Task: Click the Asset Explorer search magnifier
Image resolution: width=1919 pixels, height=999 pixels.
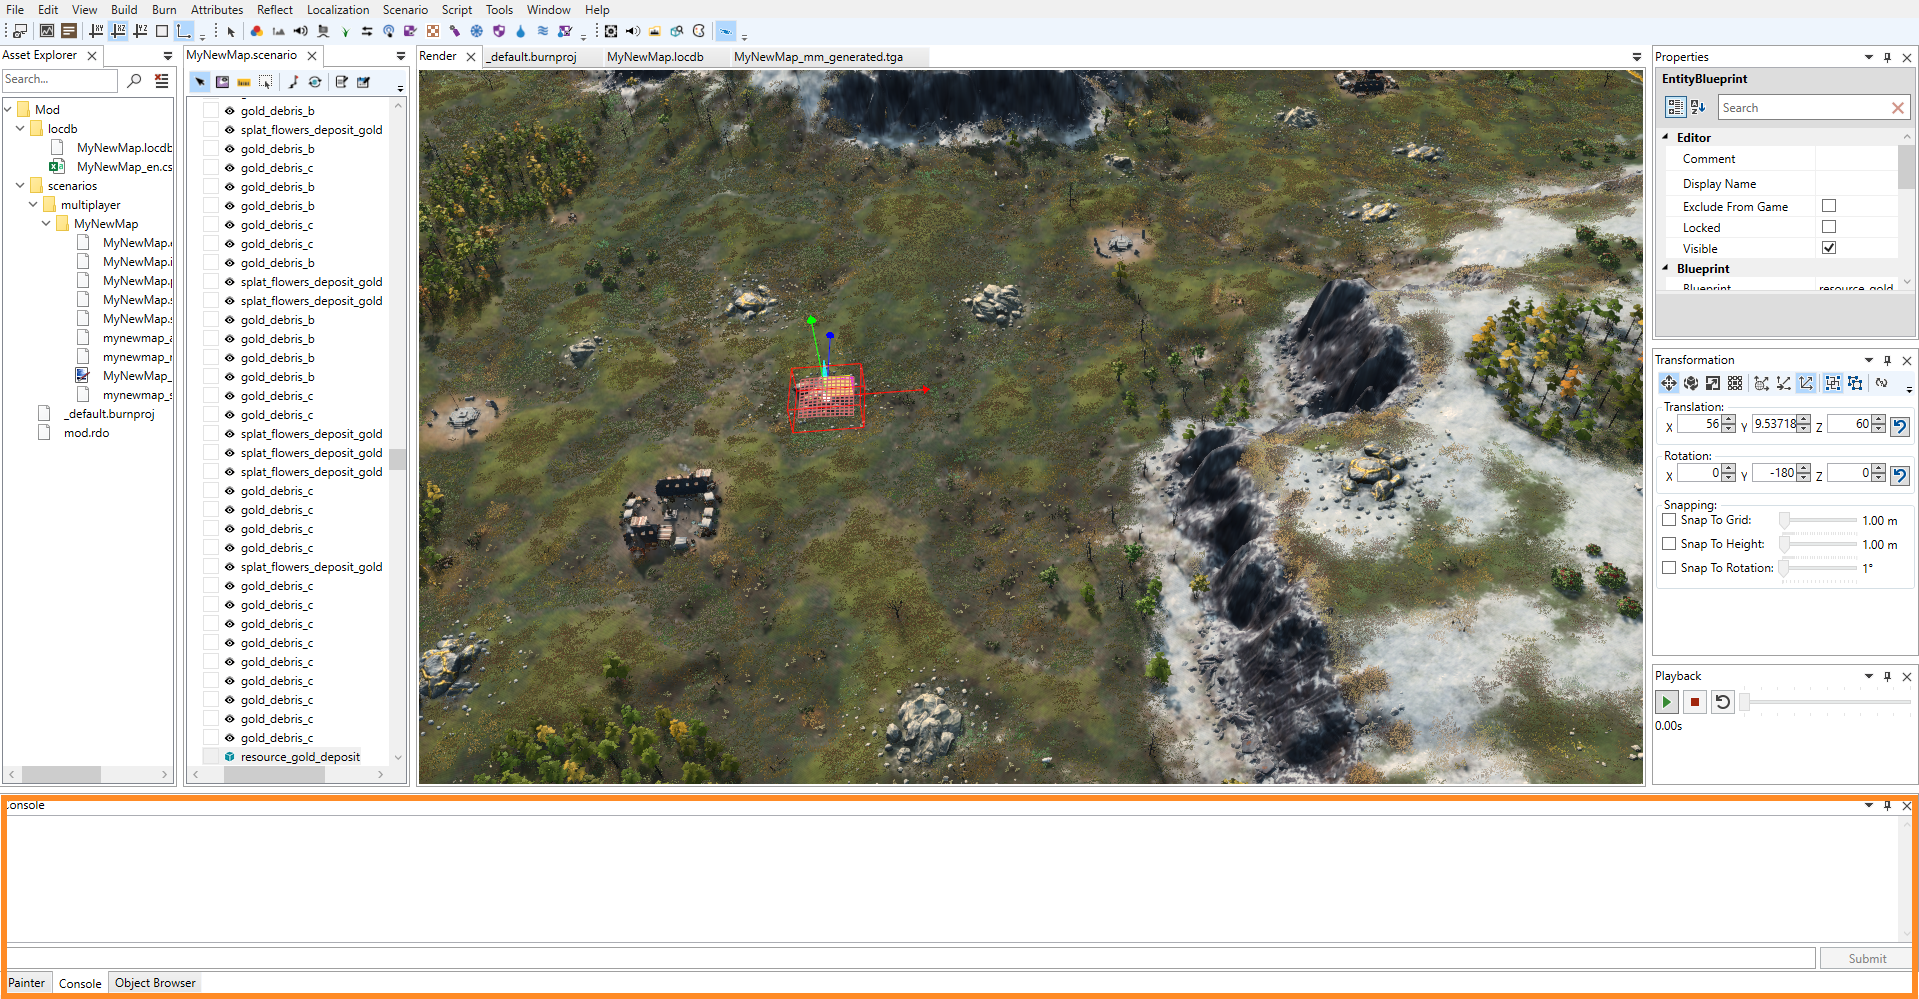Action: tap(135, 80)
